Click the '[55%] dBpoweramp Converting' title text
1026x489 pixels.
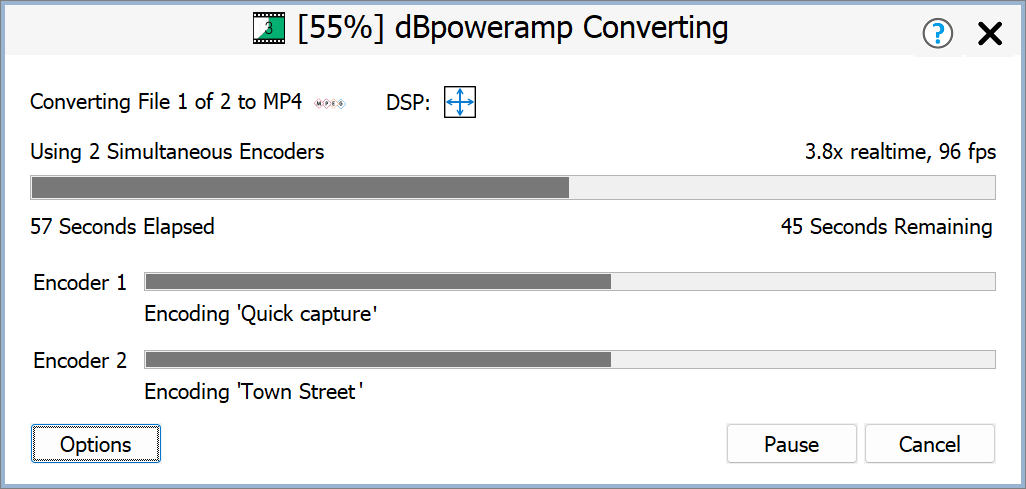513,28
